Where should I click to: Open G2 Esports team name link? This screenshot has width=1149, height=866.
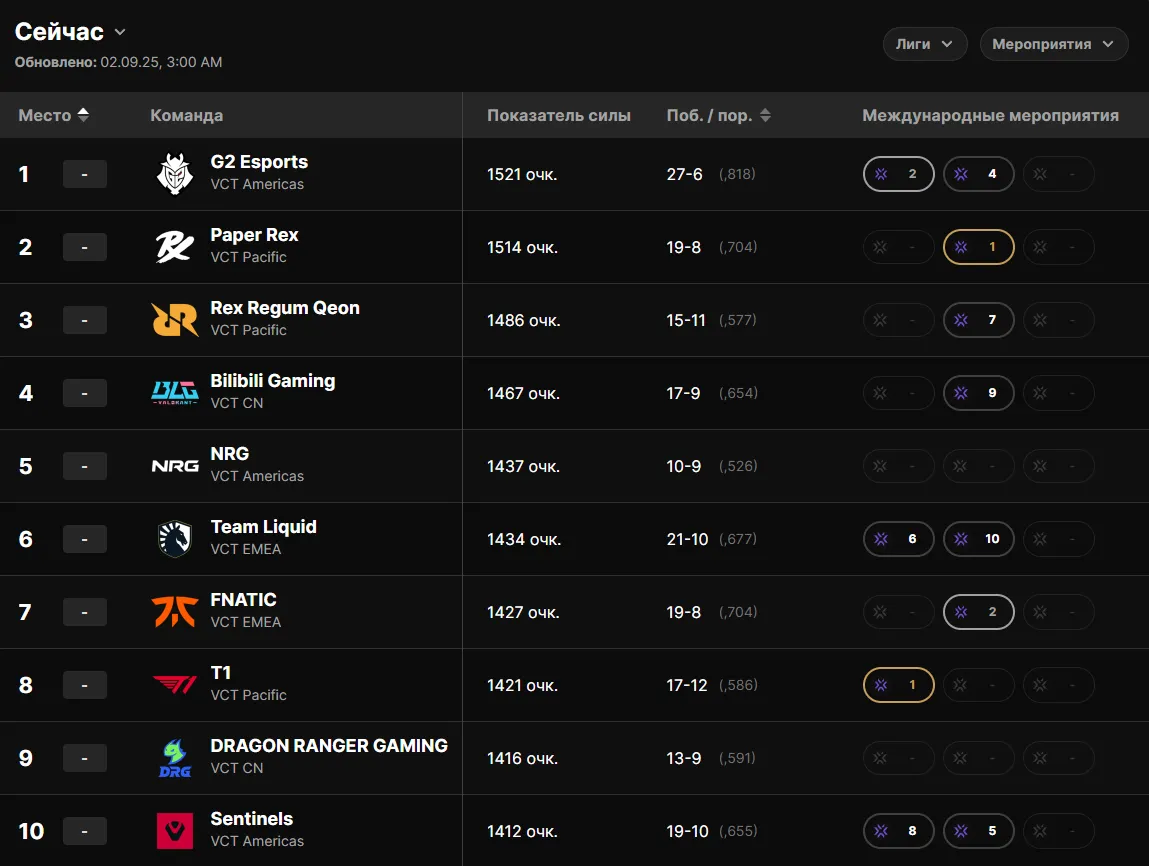coord(259,162)
